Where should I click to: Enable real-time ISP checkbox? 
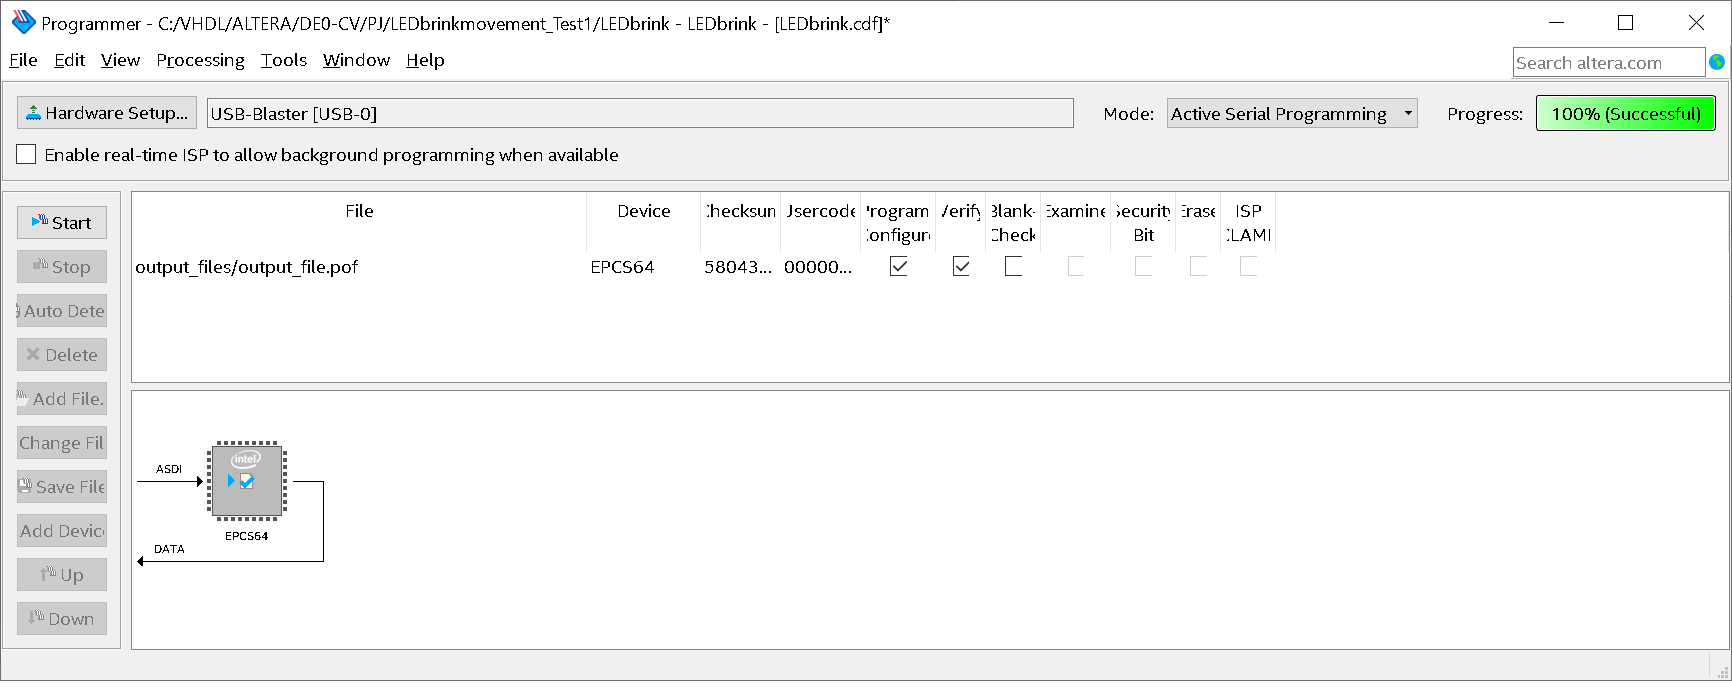pyautogui.click(x=26, y=154)
